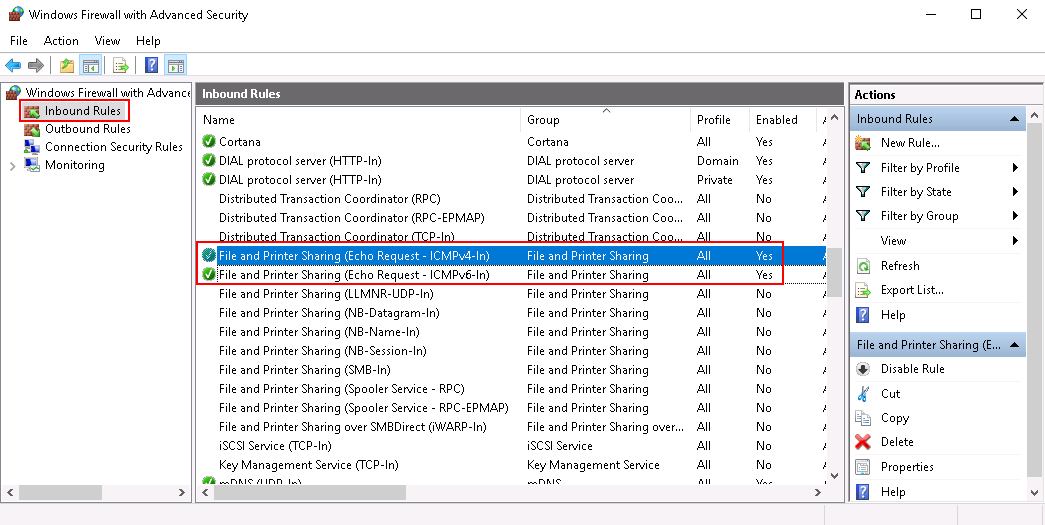The height and width of the screenshot is (525, 1045).
Task: Select Inbound Rules in the console tree
Action: pyautogui.click(x=83, y=111)
